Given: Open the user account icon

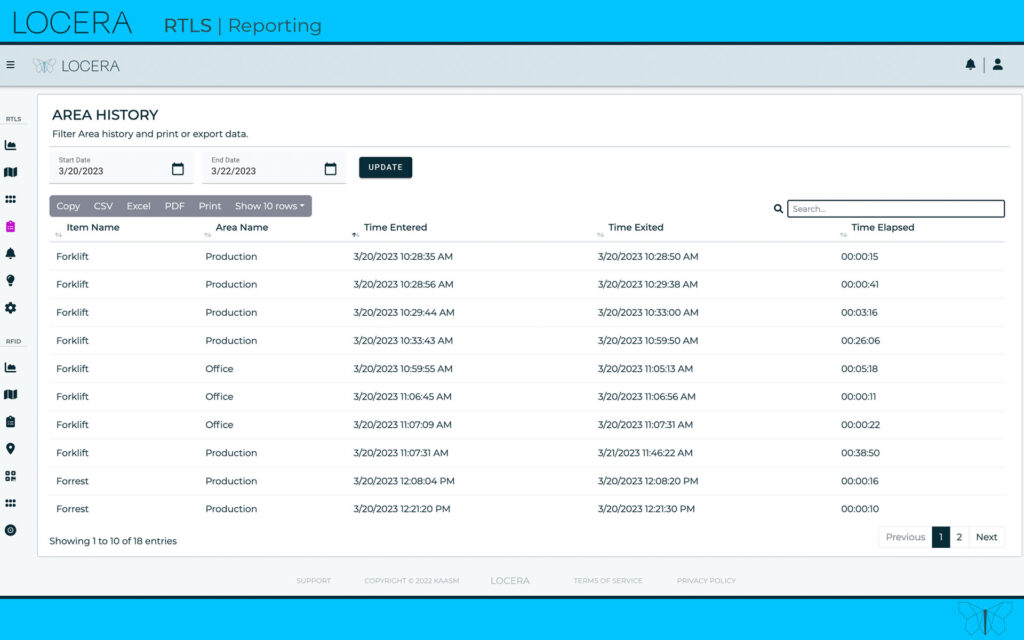Looking at the screenshot, I should pyautogui.click(x=999, y=64).
